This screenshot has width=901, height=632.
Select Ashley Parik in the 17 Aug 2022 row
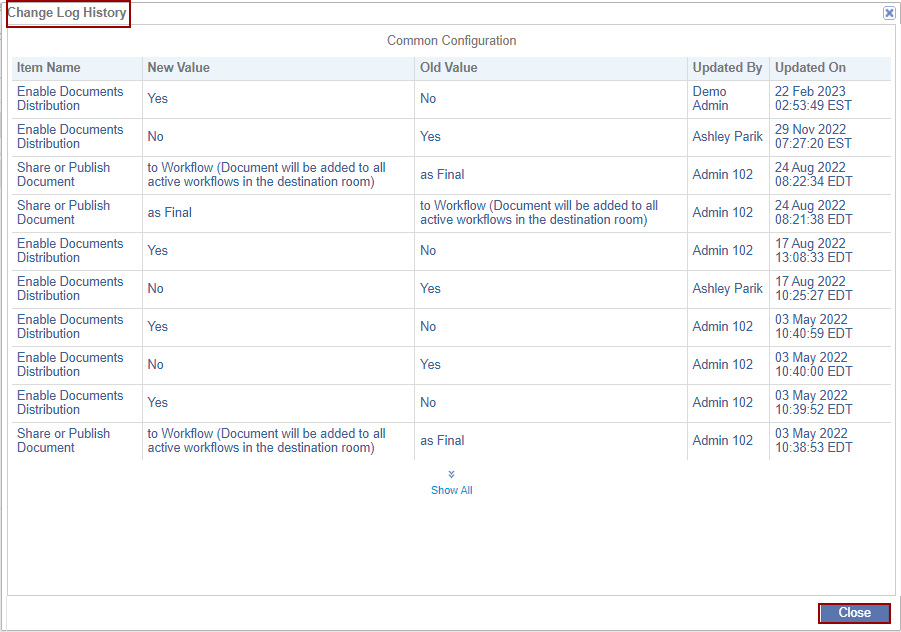(727, 288)
